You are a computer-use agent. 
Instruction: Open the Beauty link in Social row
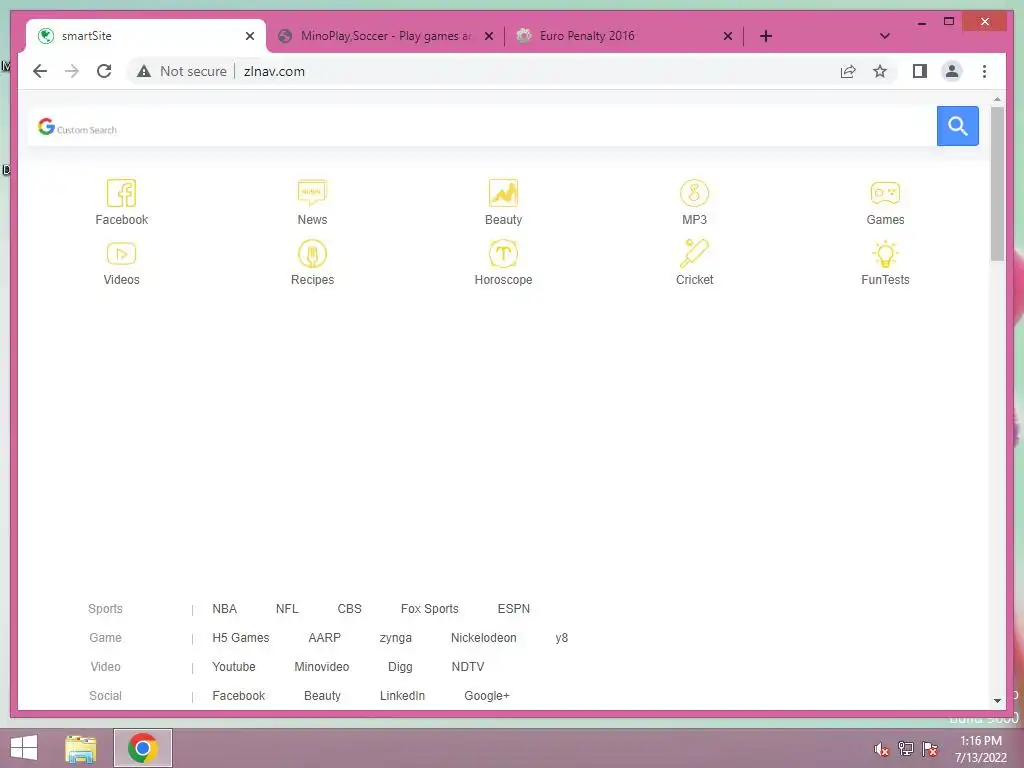322,696
